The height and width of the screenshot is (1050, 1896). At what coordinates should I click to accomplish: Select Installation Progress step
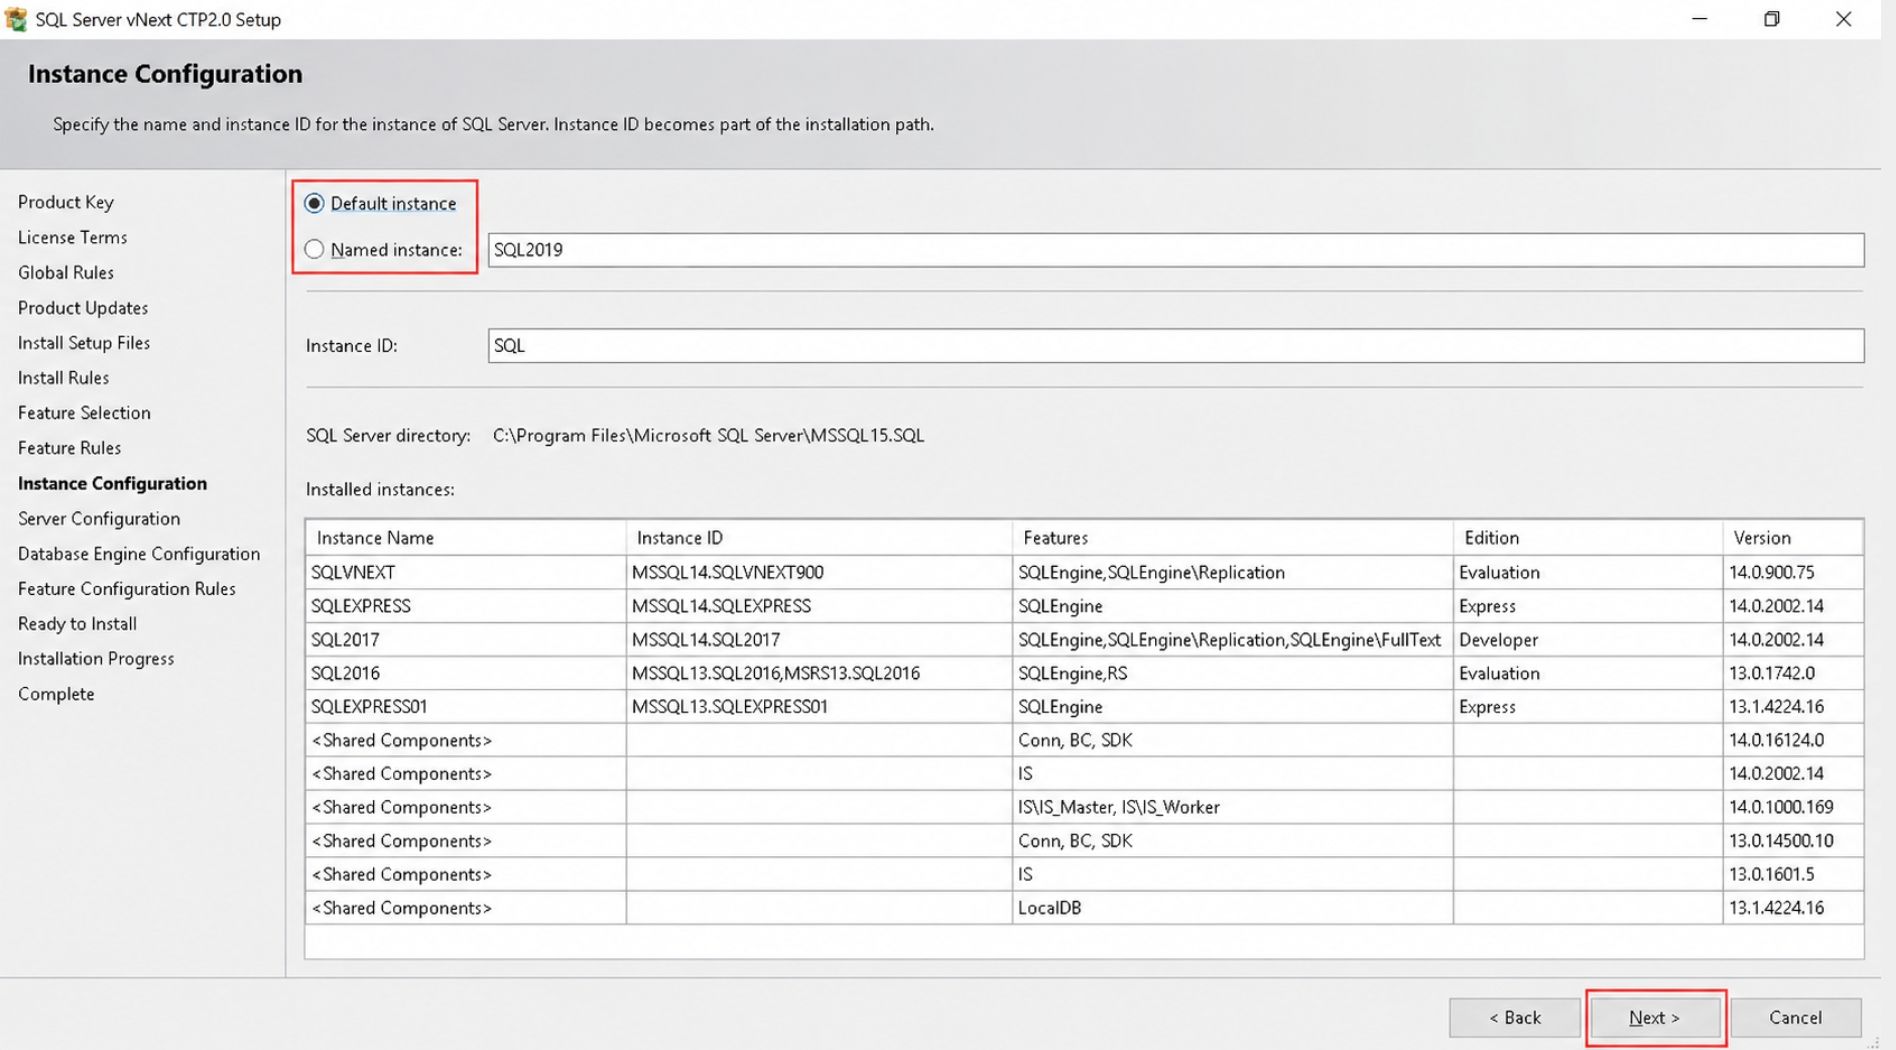(x=96, y=658)
